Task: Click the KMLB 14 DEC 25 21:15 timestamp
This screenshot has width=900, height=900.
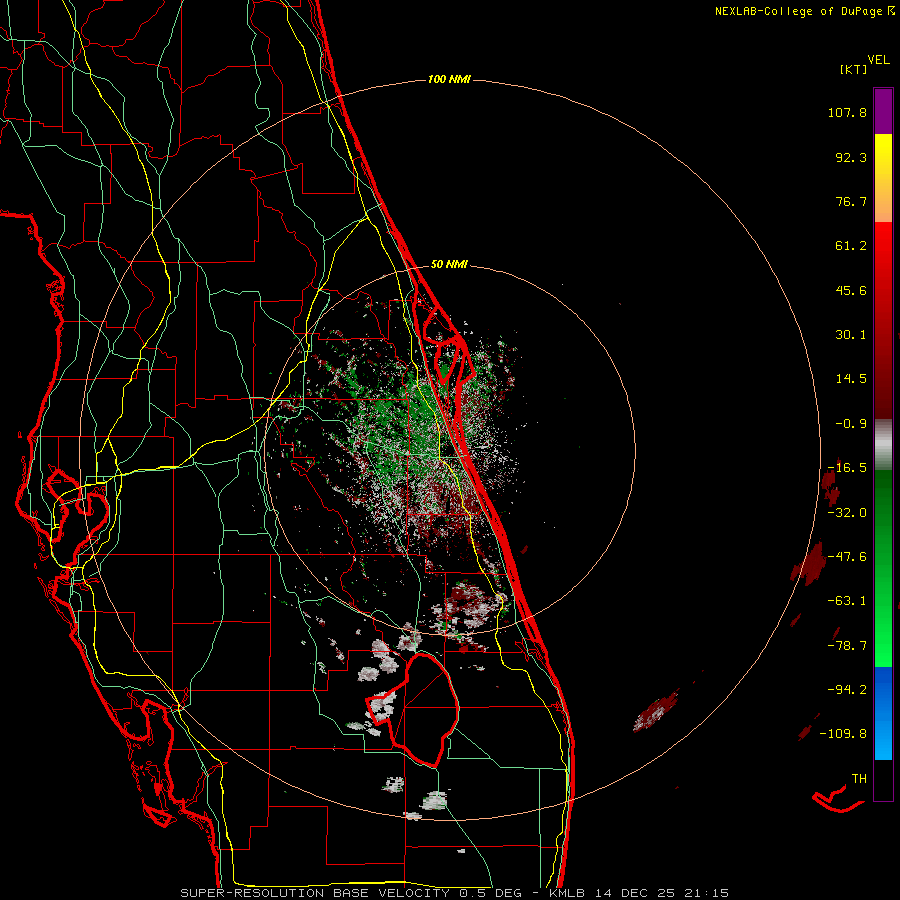Action: 639,893
